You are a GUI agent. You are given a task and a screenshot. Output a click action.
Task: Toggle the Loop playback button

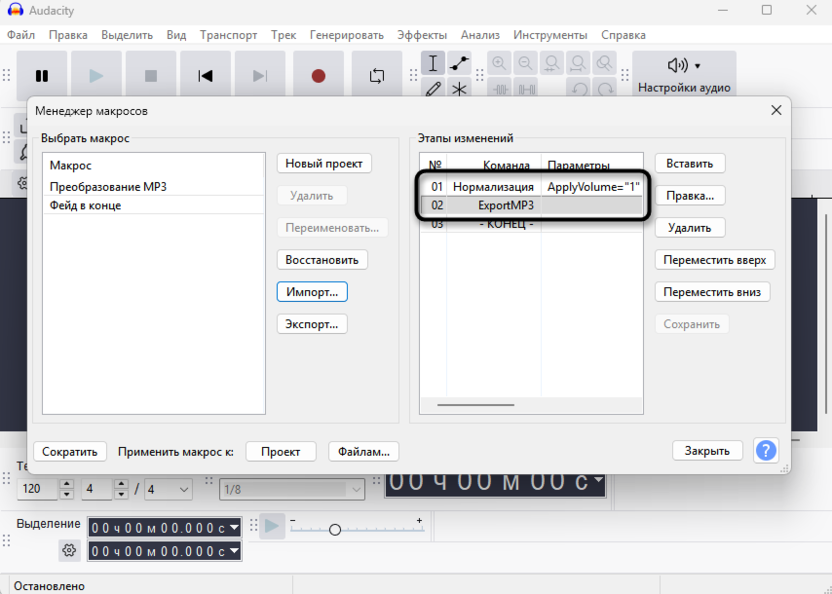pos(377,76)
